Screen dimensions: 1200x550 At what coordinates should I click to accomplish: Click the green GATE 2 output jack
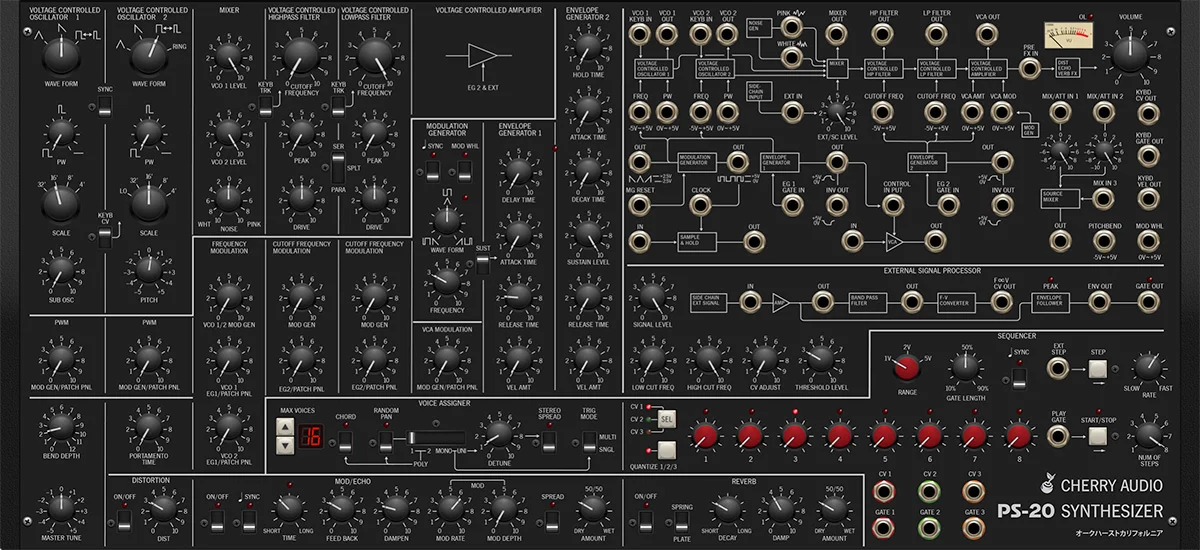929,528
